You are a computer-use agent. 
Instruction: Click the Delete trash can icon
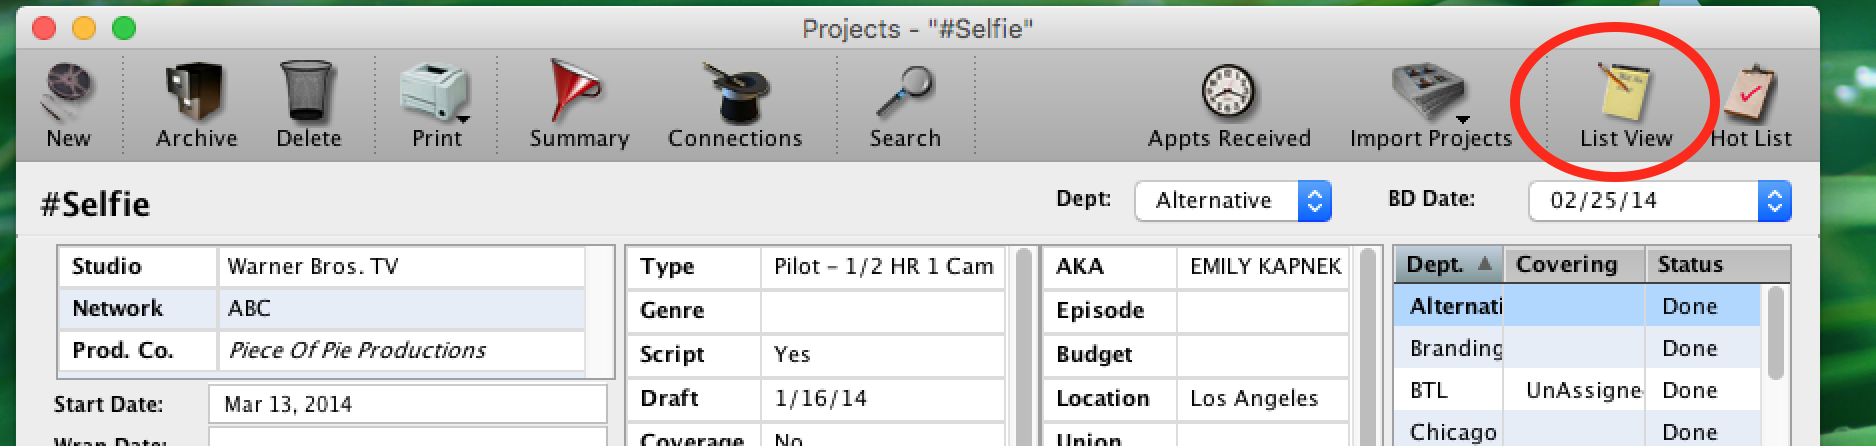(x=308, y=90)
